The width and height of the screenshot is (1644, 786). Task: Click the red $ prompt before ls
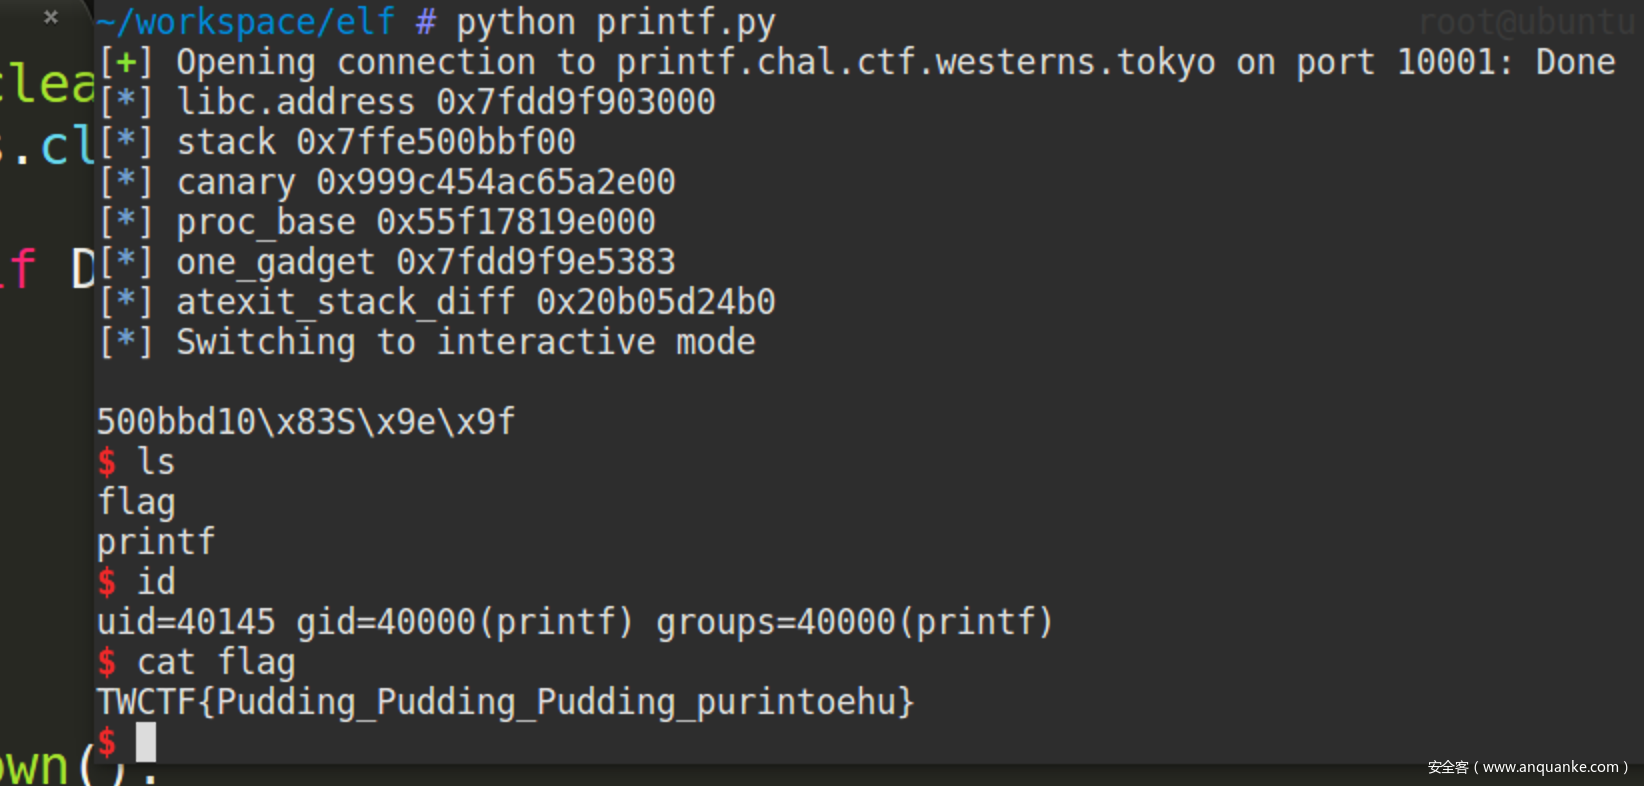click(107, 462)
